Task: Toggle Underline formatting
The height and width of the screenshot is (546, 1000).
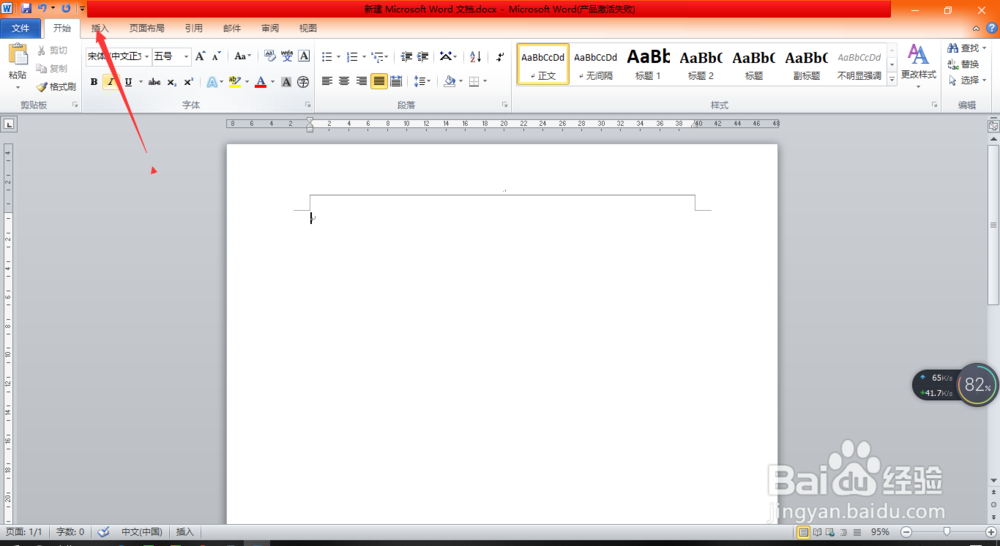Action: pyautogui.click(x=128, y=82)
